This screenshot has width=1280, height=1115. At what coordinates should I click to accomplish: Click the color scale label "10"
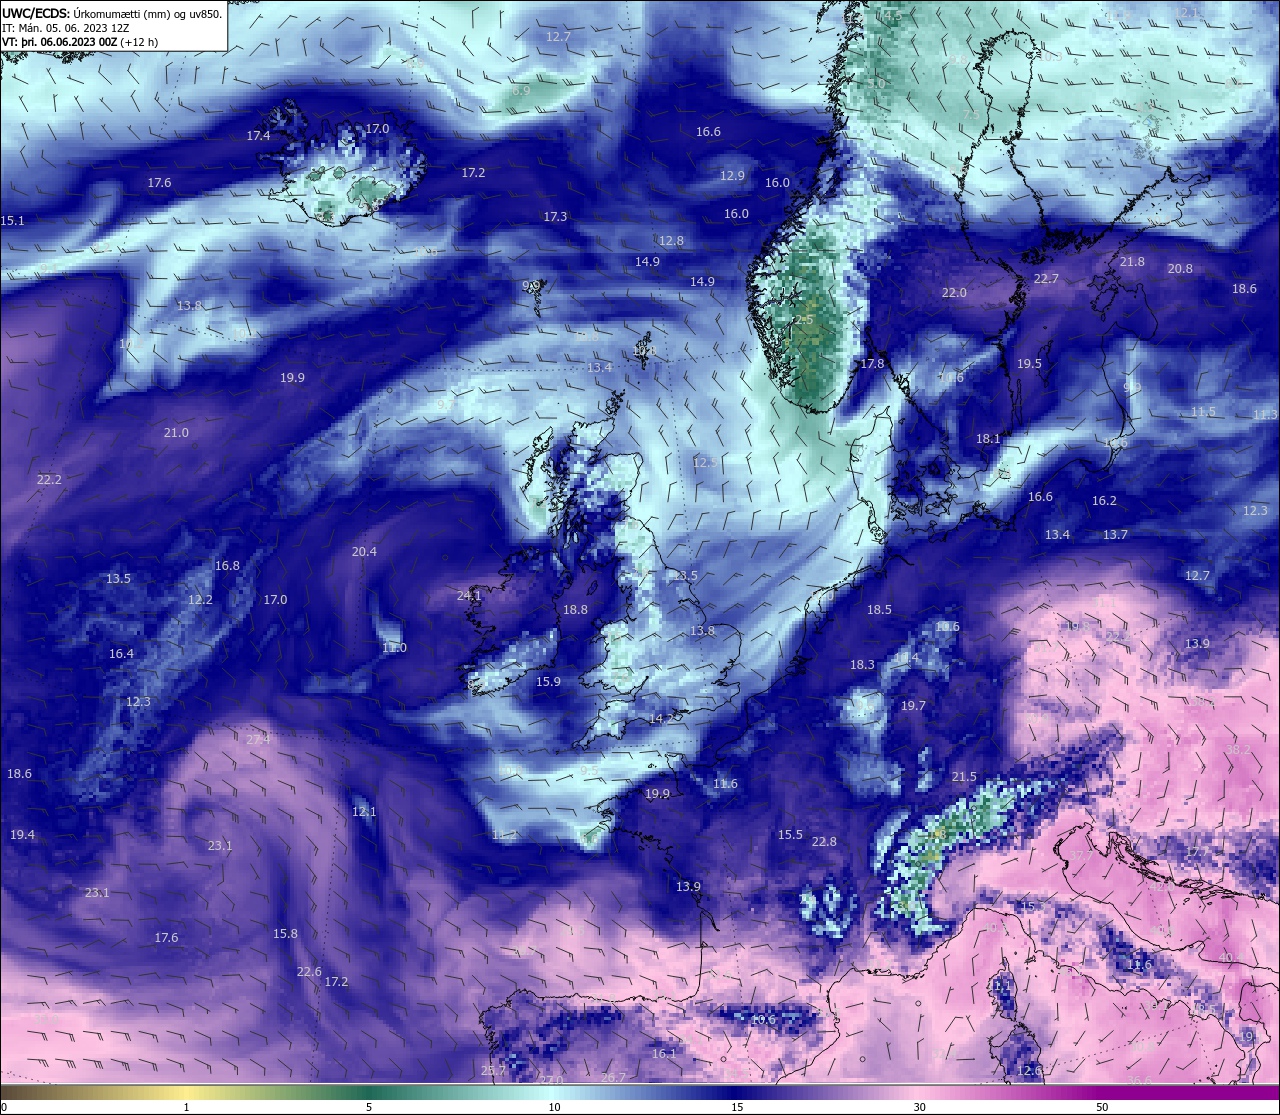[554, 1107]
